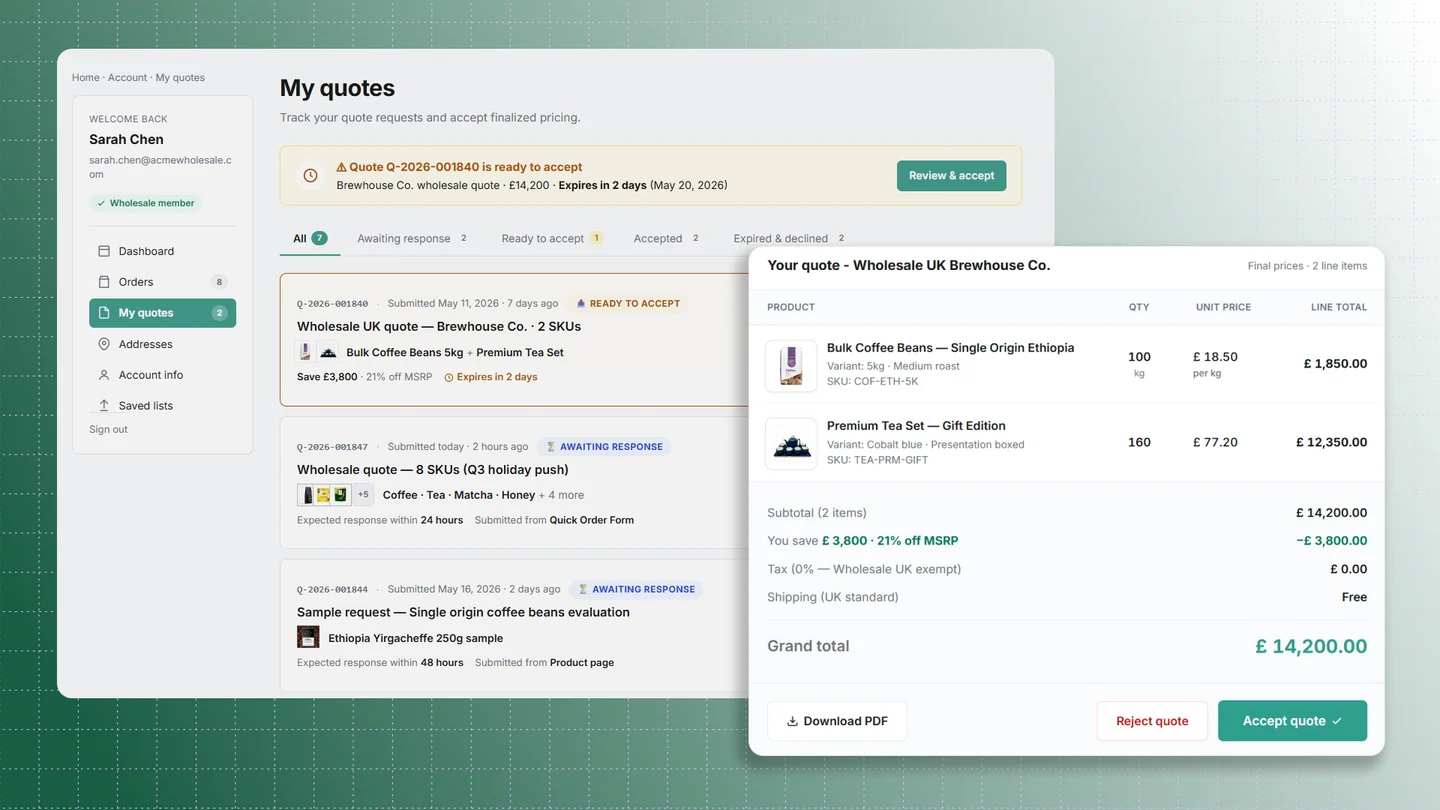The height and width of the screenshot is (810, 1440).
Task: Open Dashboard in the sidebar
Action: point(162,251)
